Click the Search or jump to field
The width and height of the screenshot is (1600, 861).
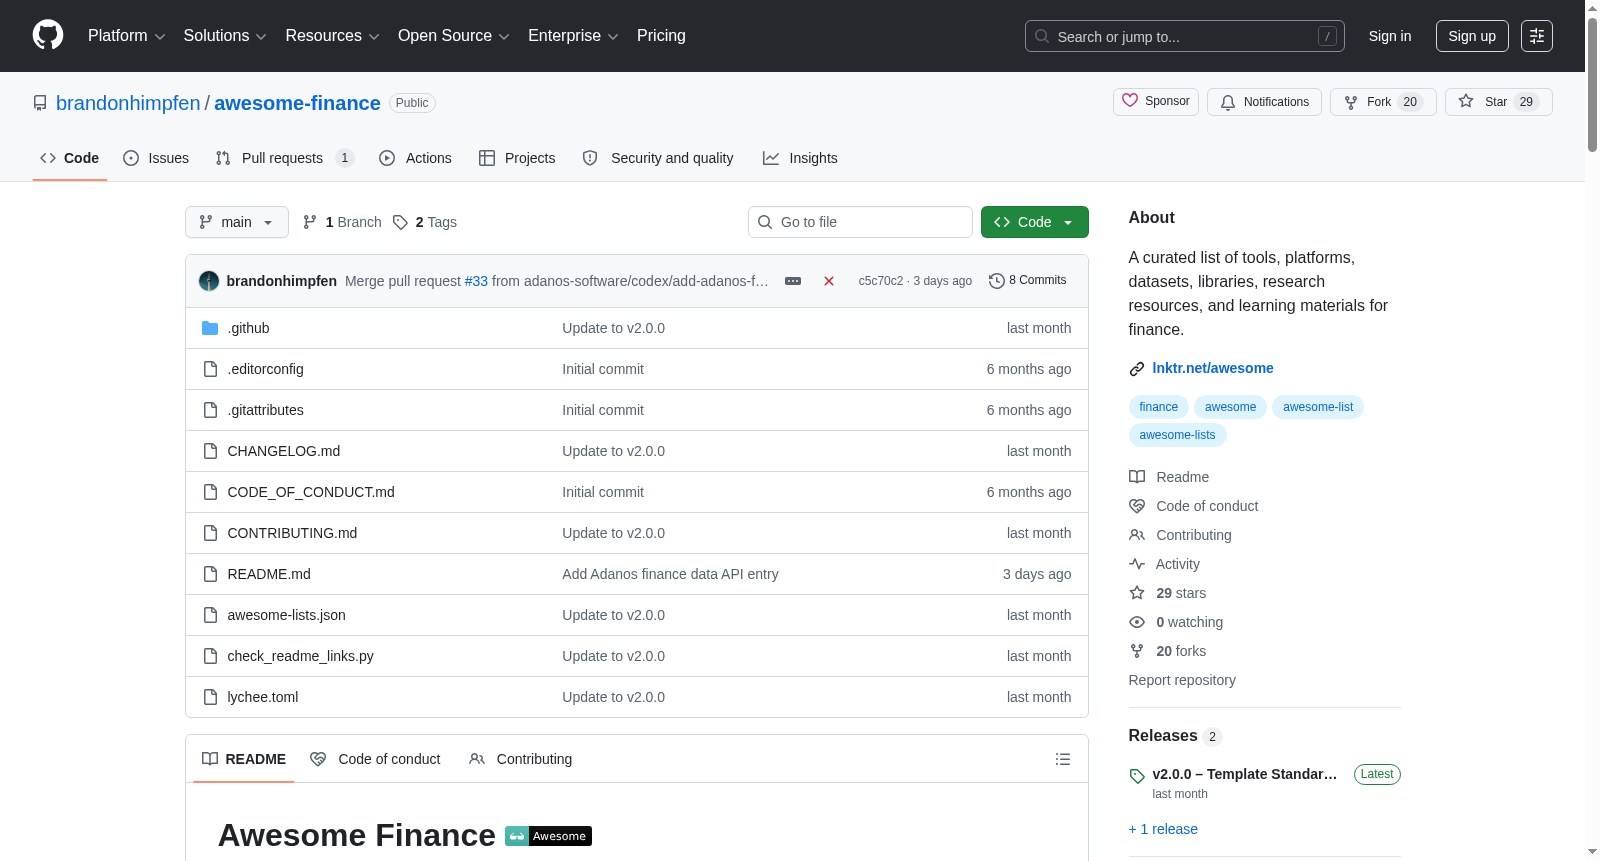tap(1184, 36)
